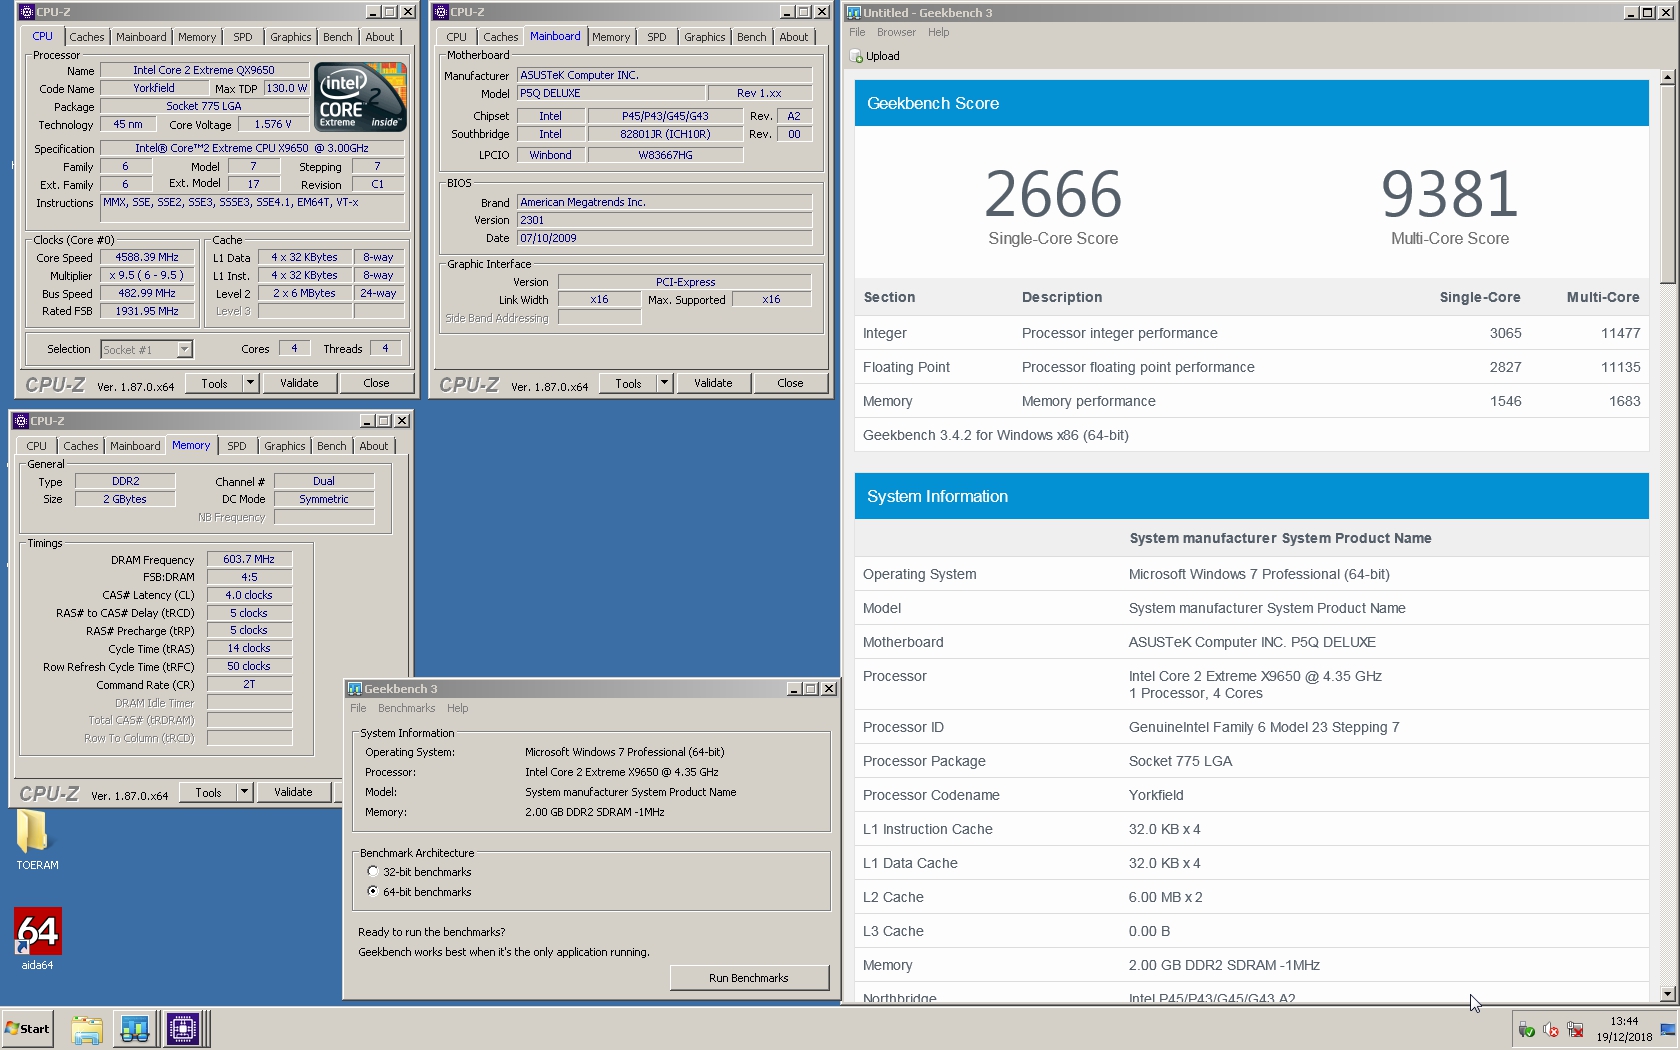
Task: Open the Browser menu in Geekbench results
Action: [896, 32]
